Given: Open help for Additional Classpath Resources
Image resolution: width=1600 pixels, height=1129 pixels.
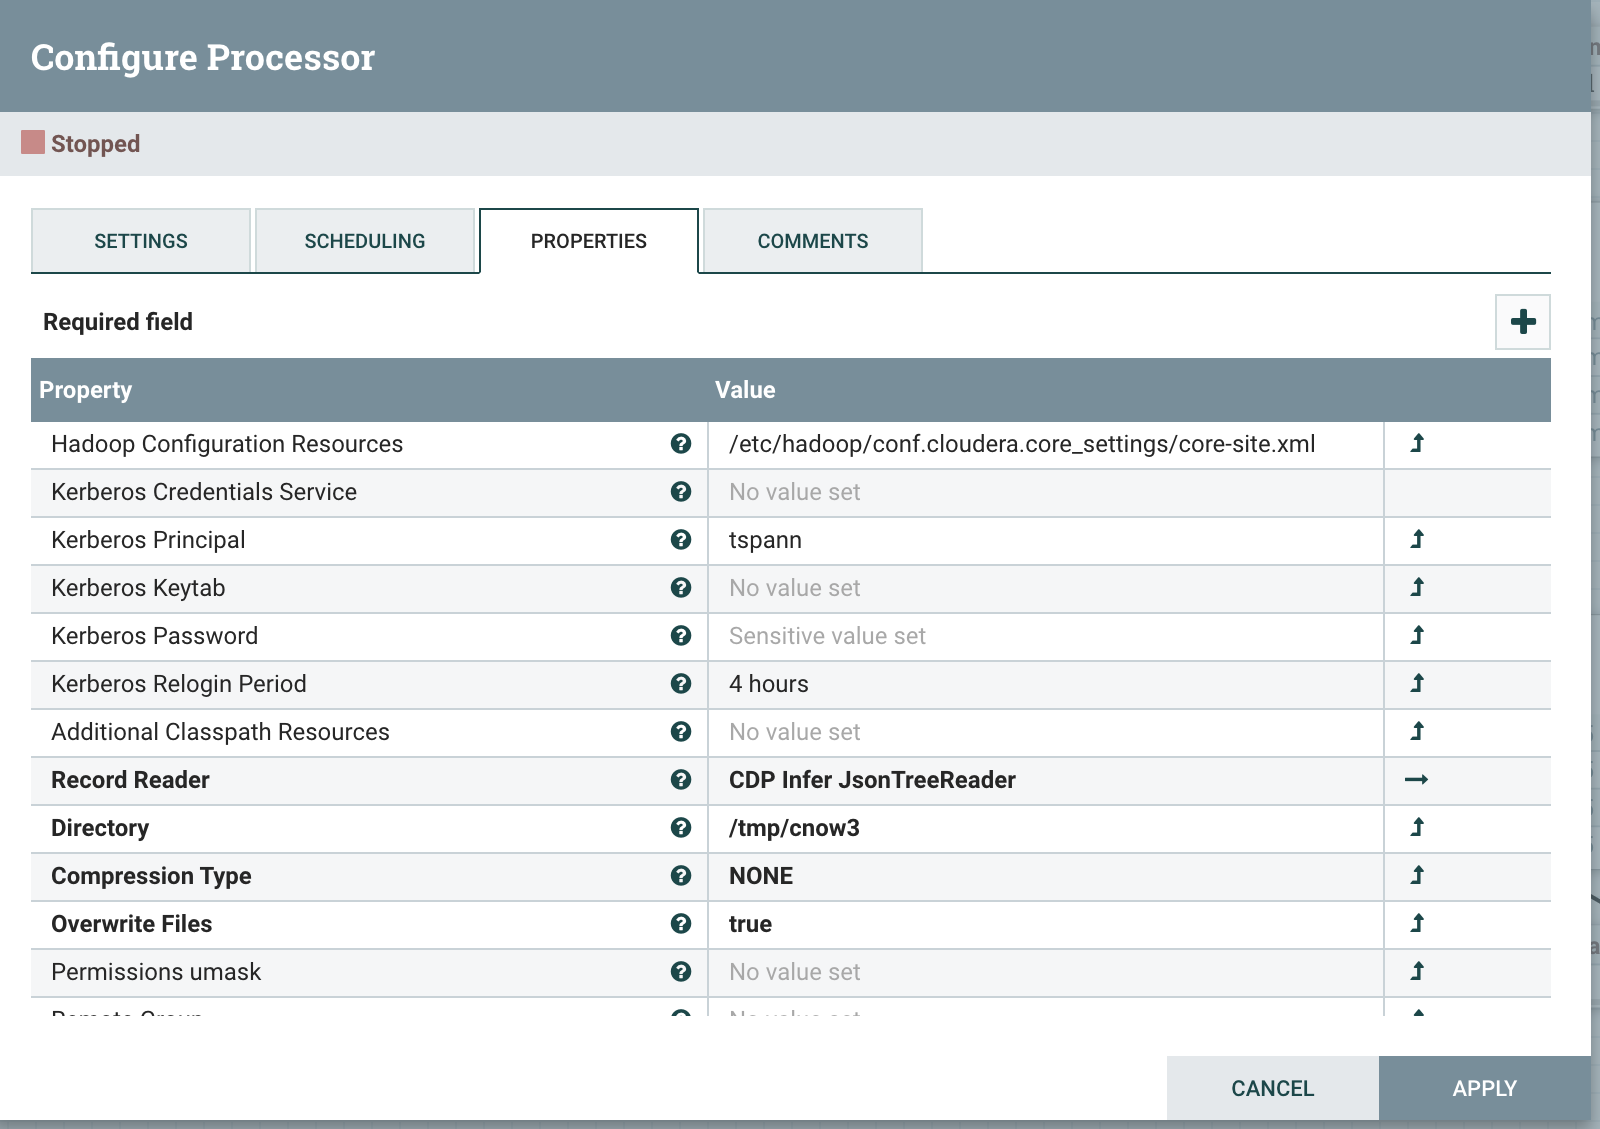Looking at the screenshot, I should [681, 732].
